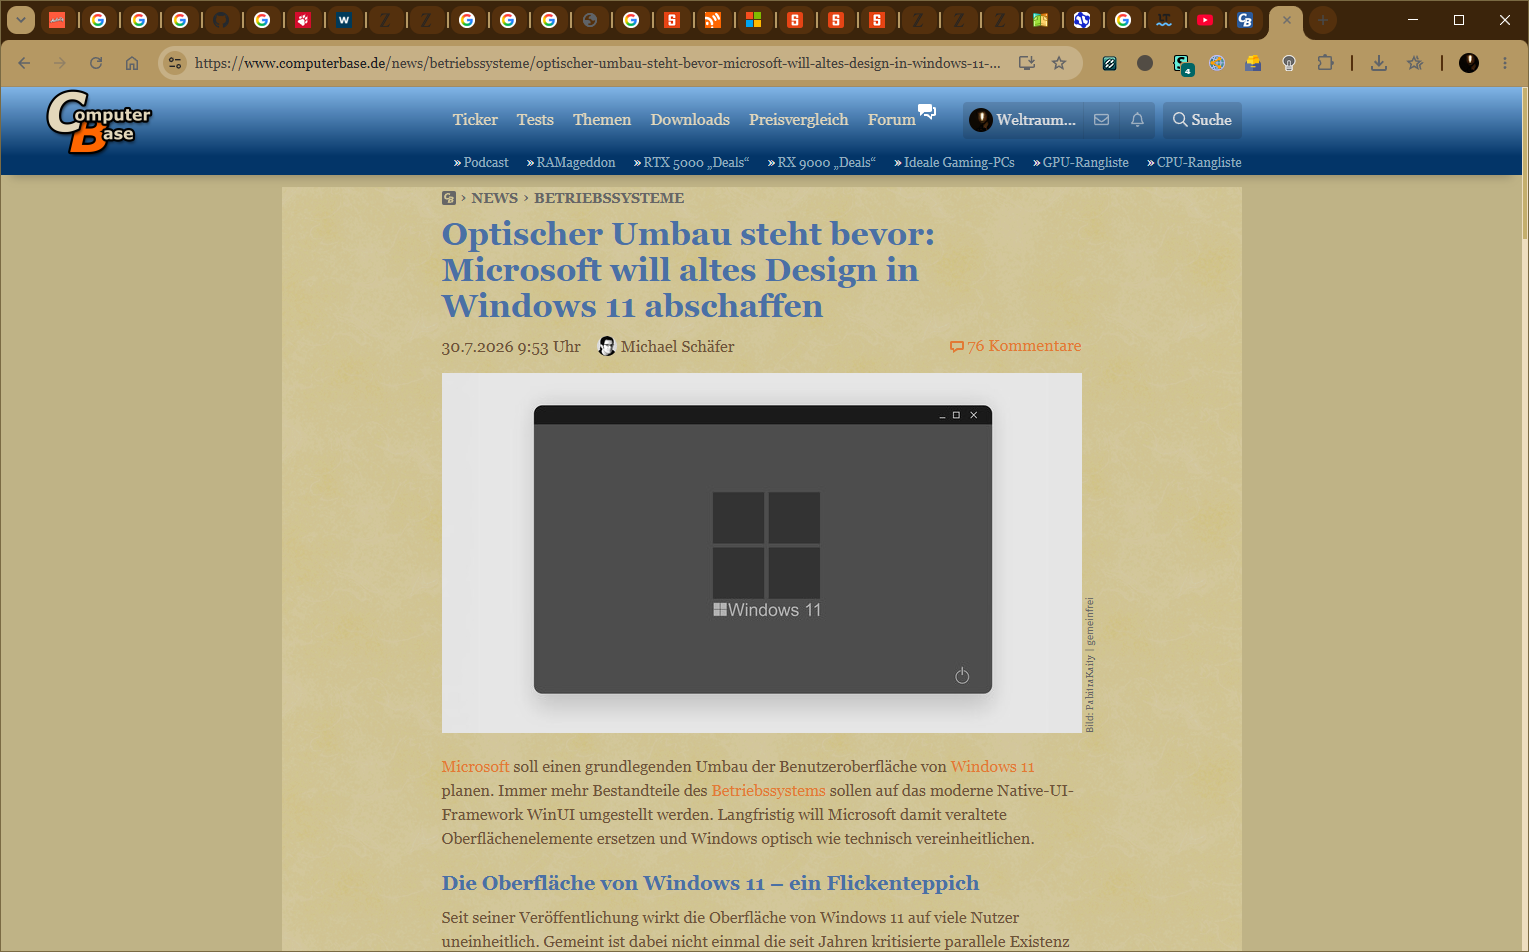The image size is (1529, 952).
Task: Go back to the previous page
Action: pos(25,63)
